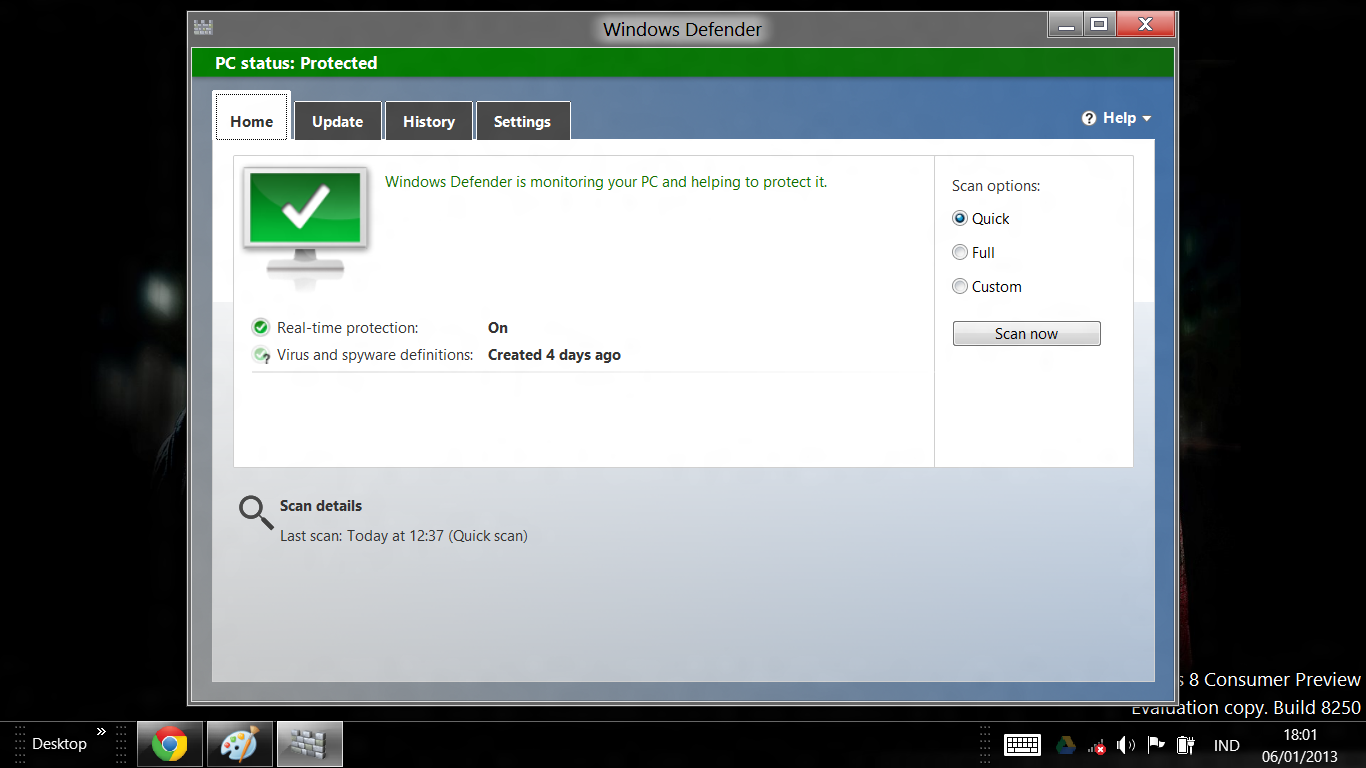The width and height of the screenshot is (1366, 768).
Task: Click the Real-time protection green check icon
Action: point(261,327)
